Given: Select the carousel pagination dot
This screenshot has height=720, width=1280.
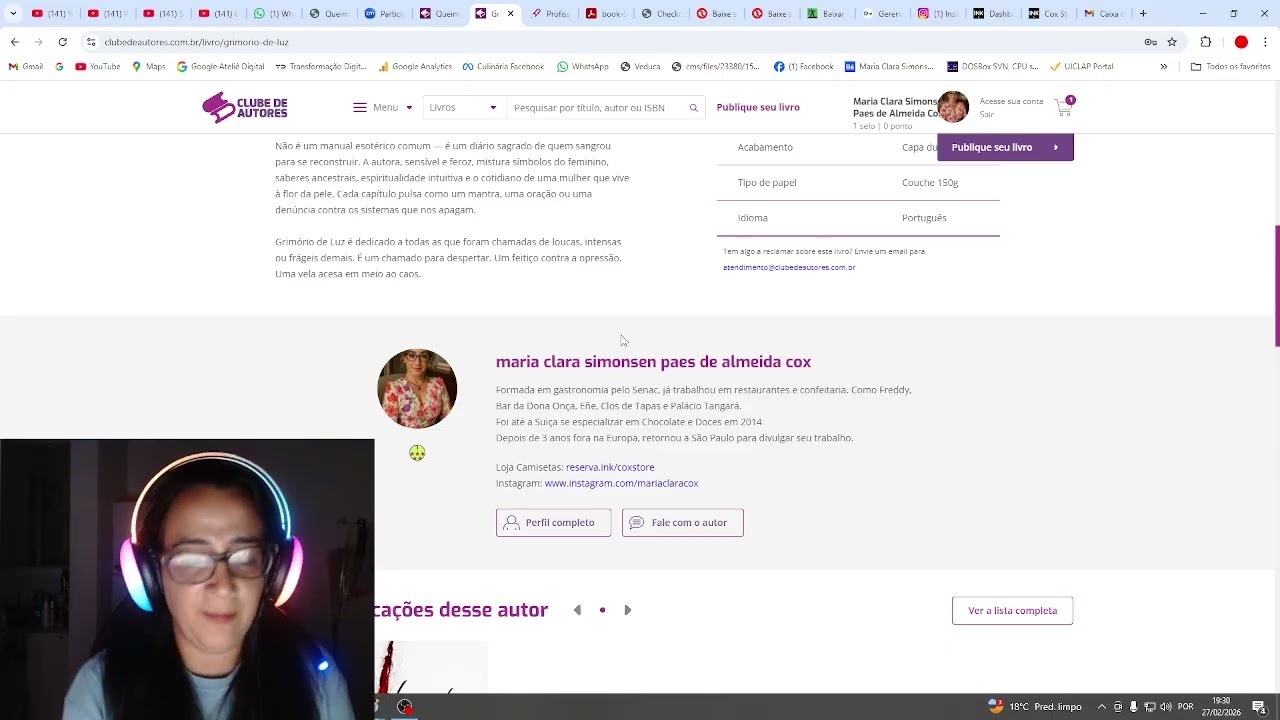Looking at the screenshot, I should (x=602, y=610).
